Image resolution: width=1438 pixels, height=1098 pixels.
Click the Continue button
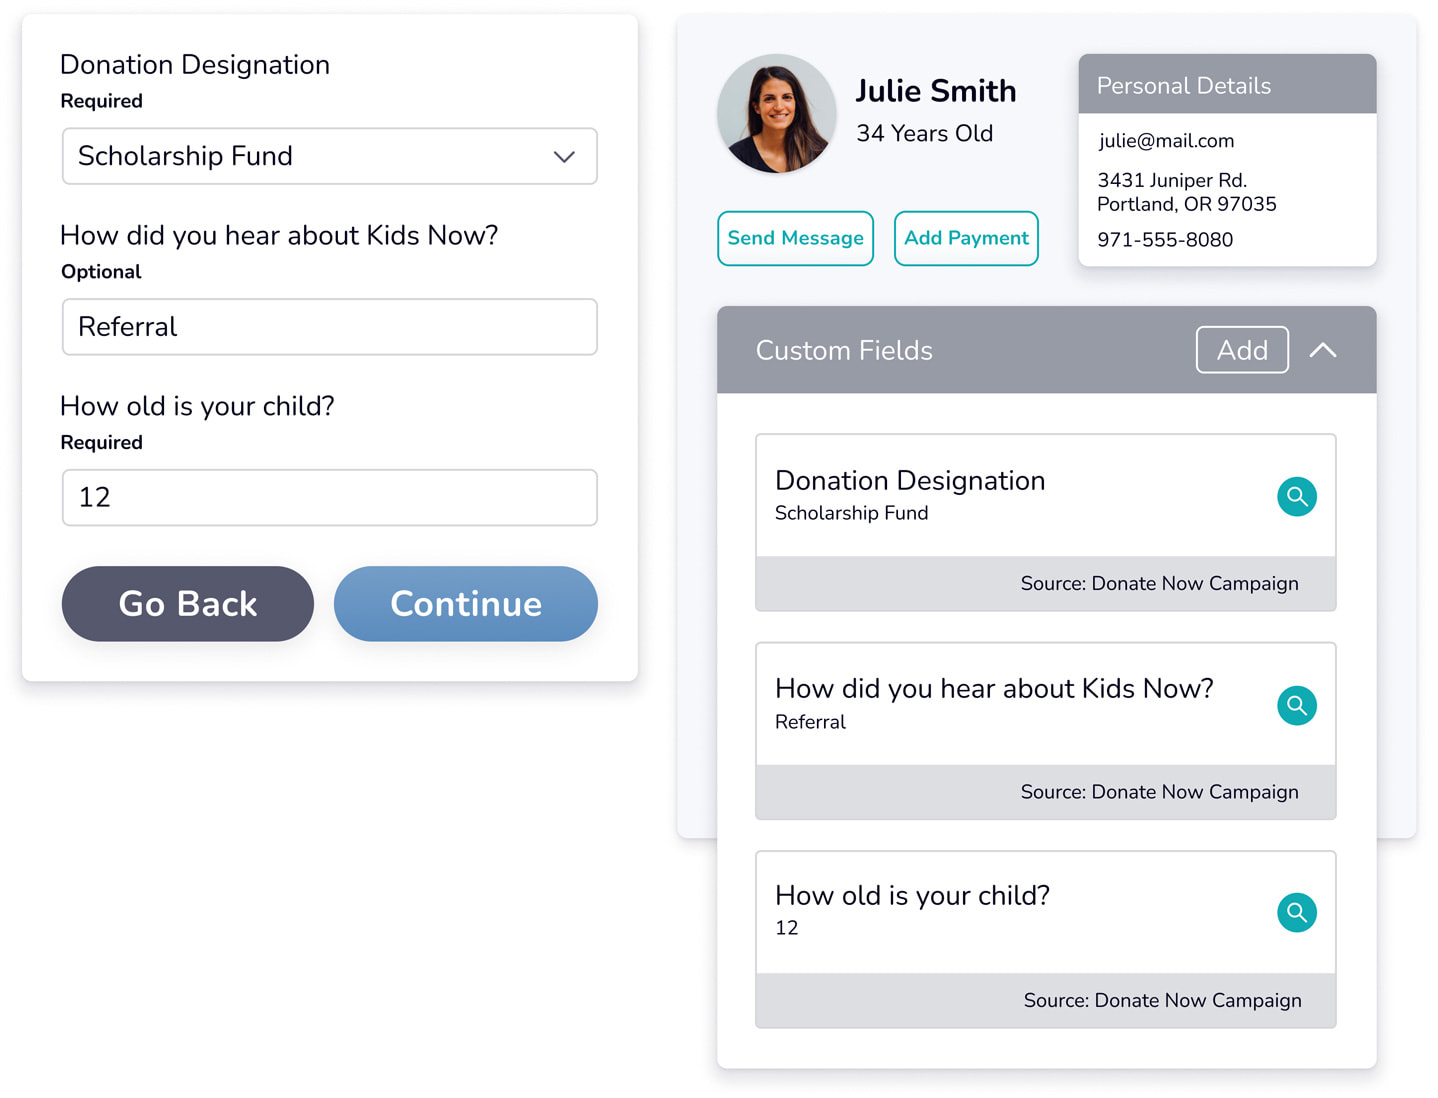(x=466, y=603)
